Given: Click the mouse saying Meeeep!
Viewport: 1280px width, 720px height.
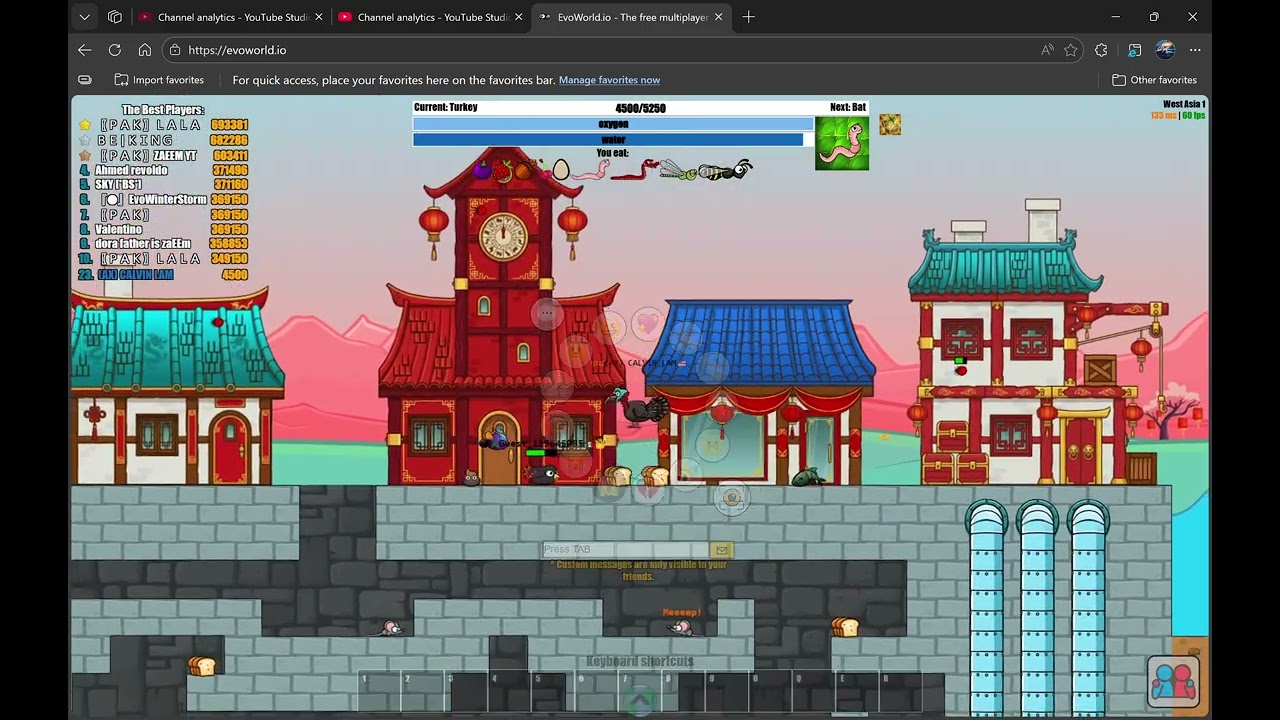Looking at the screenshot, I should [x=682, y=628].
